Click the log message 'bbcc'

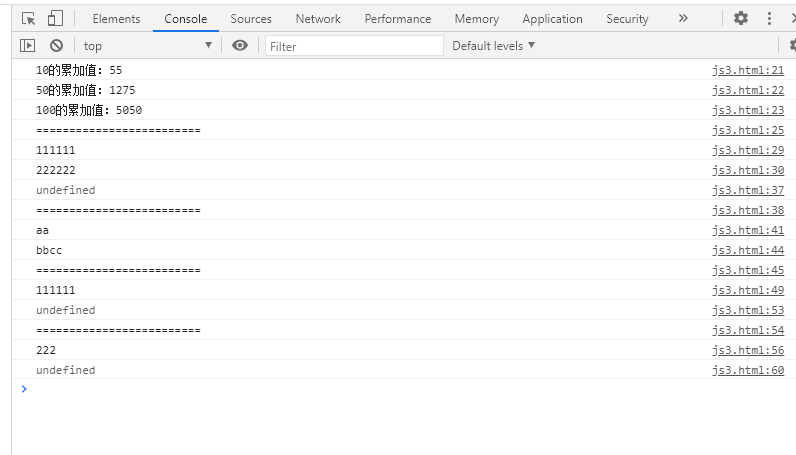click(x=49, y=250)
